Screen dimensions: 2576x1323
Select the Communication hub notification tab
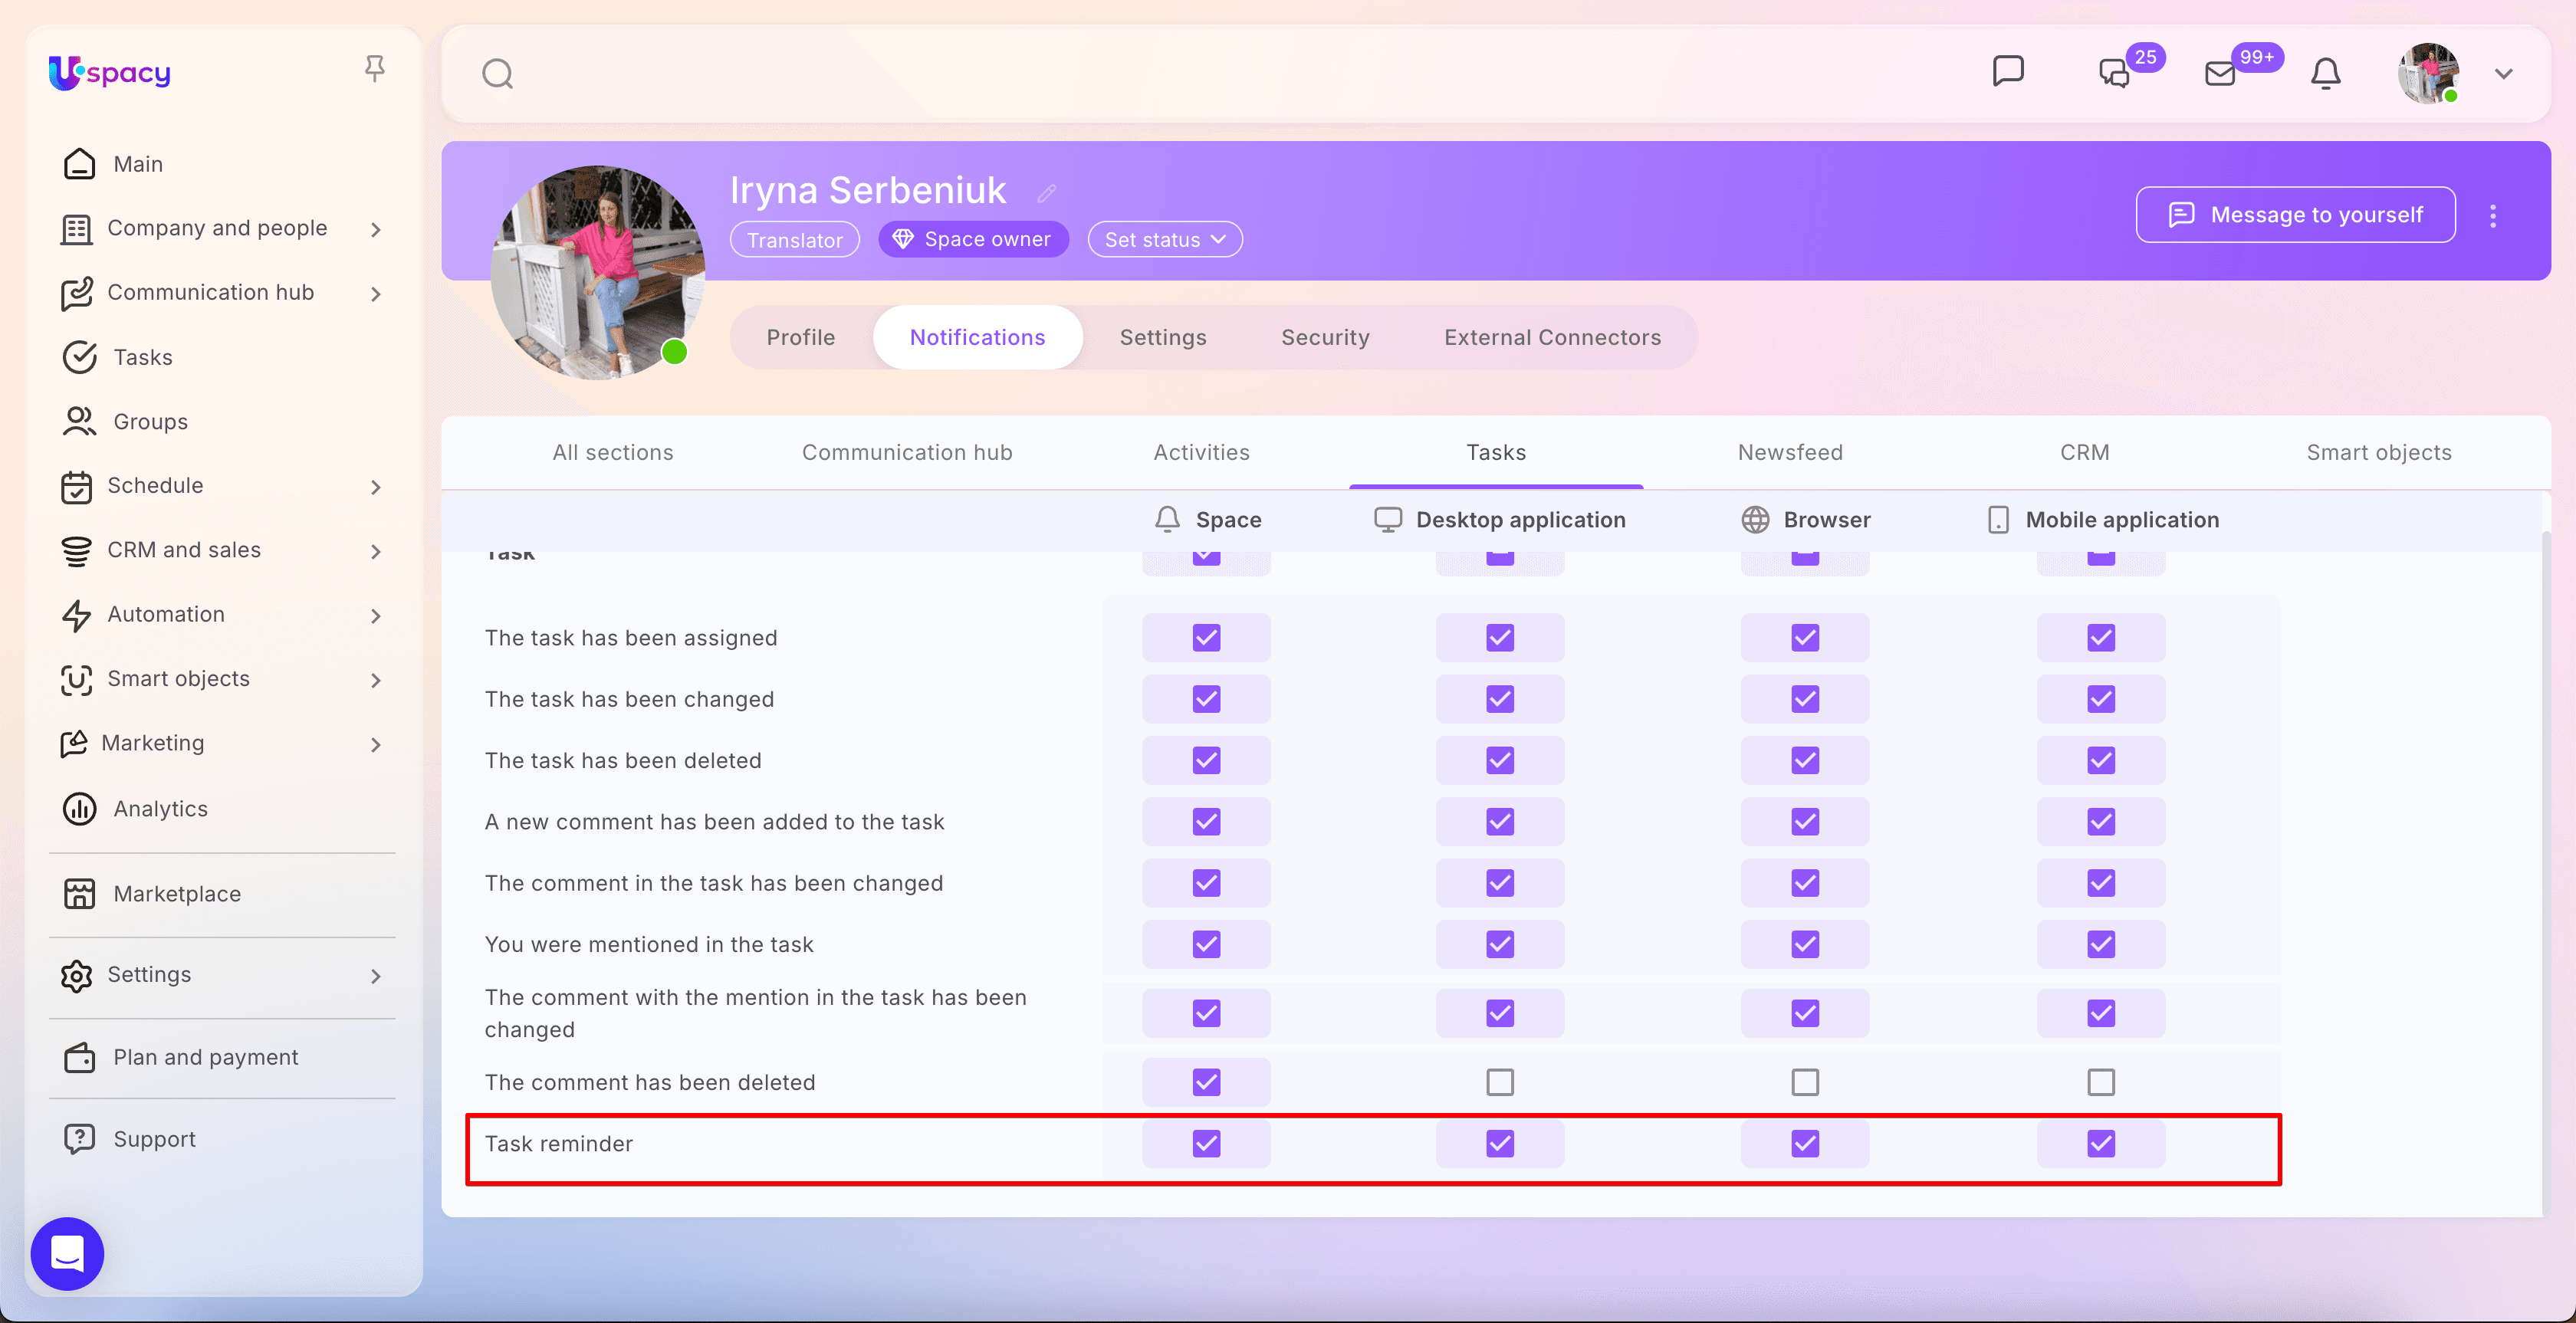(x=907, y=452)
